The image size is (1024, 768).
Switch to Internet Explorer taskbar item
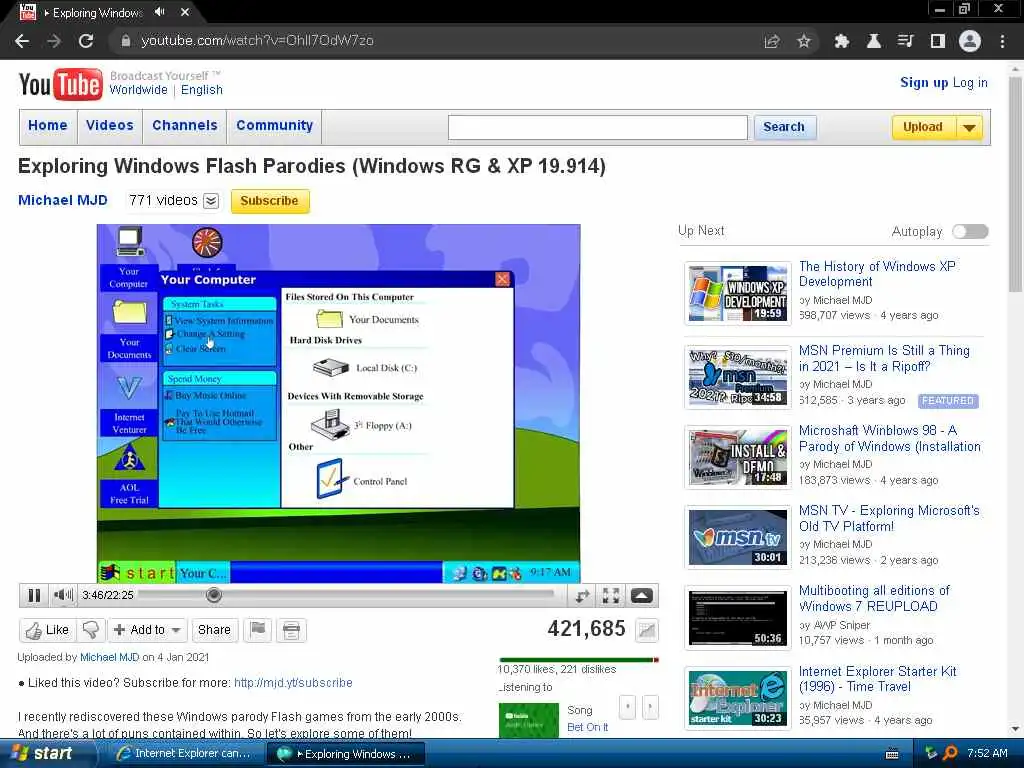tap(183, 754)
